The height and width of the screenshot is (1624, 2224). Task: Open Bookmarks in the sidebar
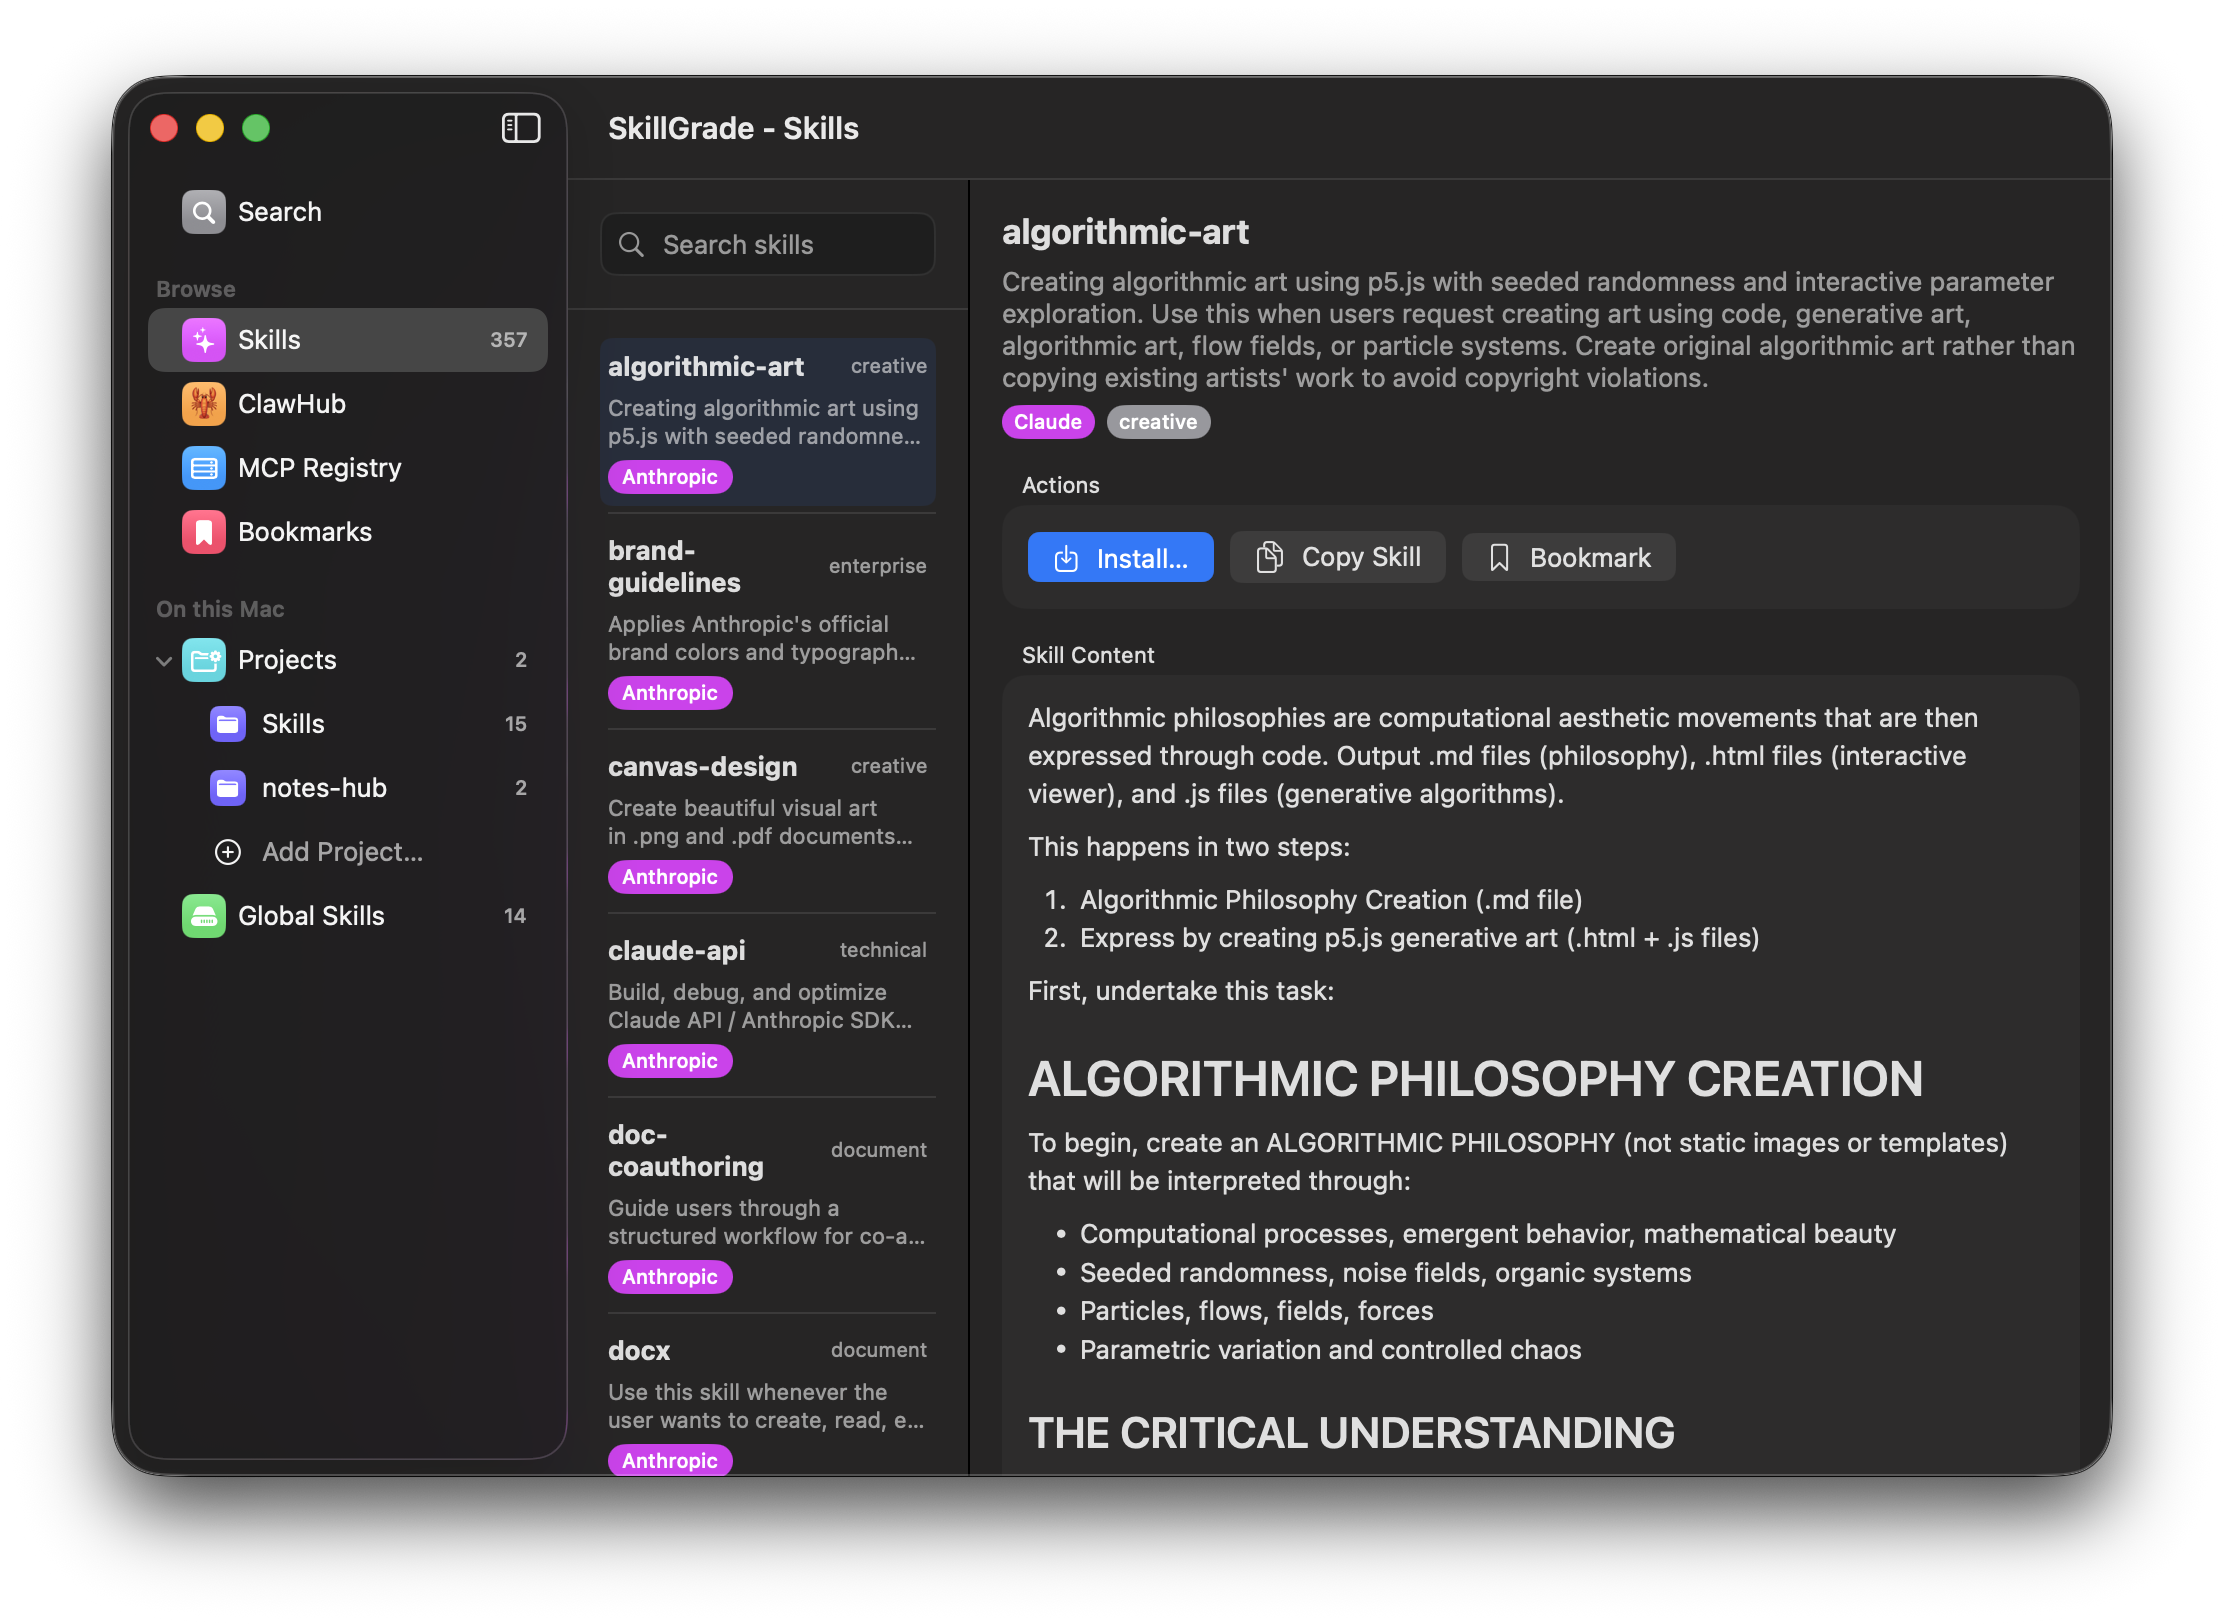pos(348,532)
